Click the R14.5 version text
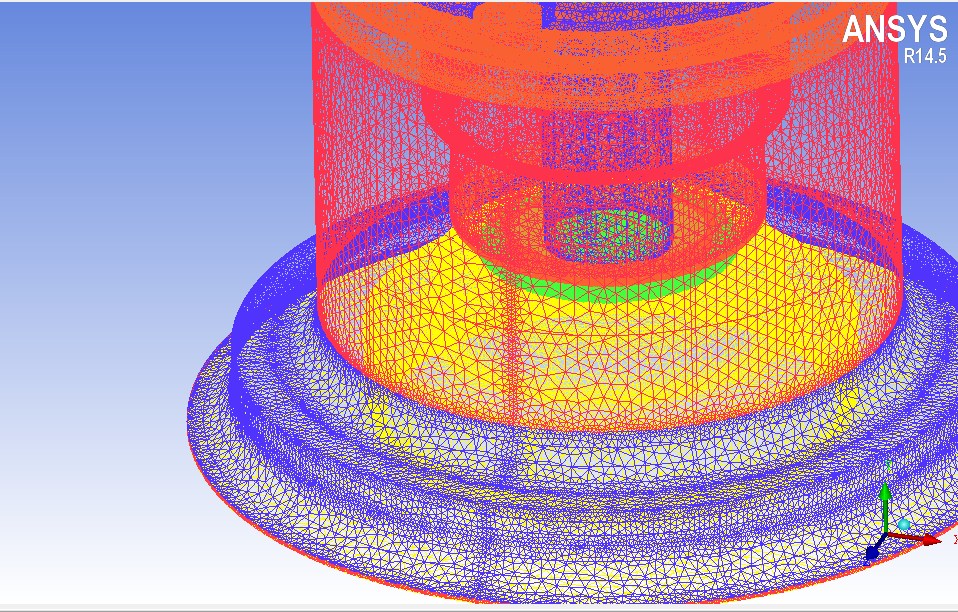The width and height of the screenshot is (958, 612). coord(924,57)
